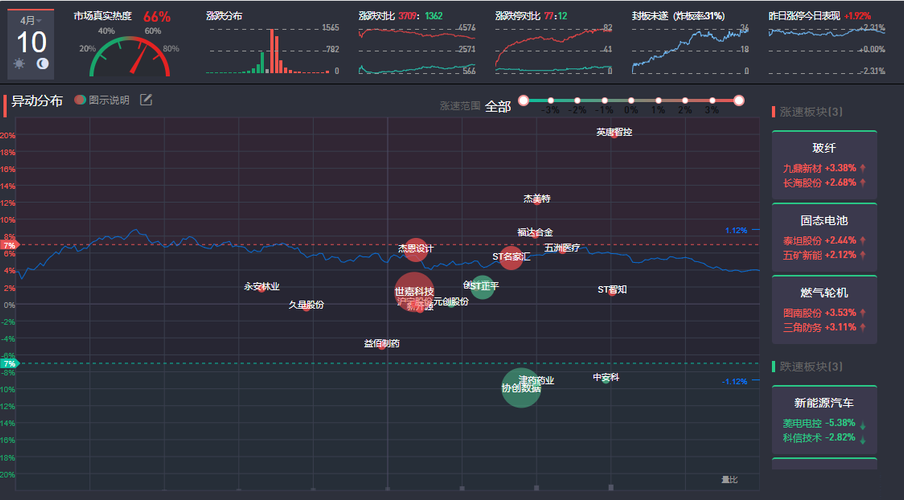Screen dimensions: 904x500
Task: Open the edit pencil icon beside 图示说明
Action: (x=146, y=100)
